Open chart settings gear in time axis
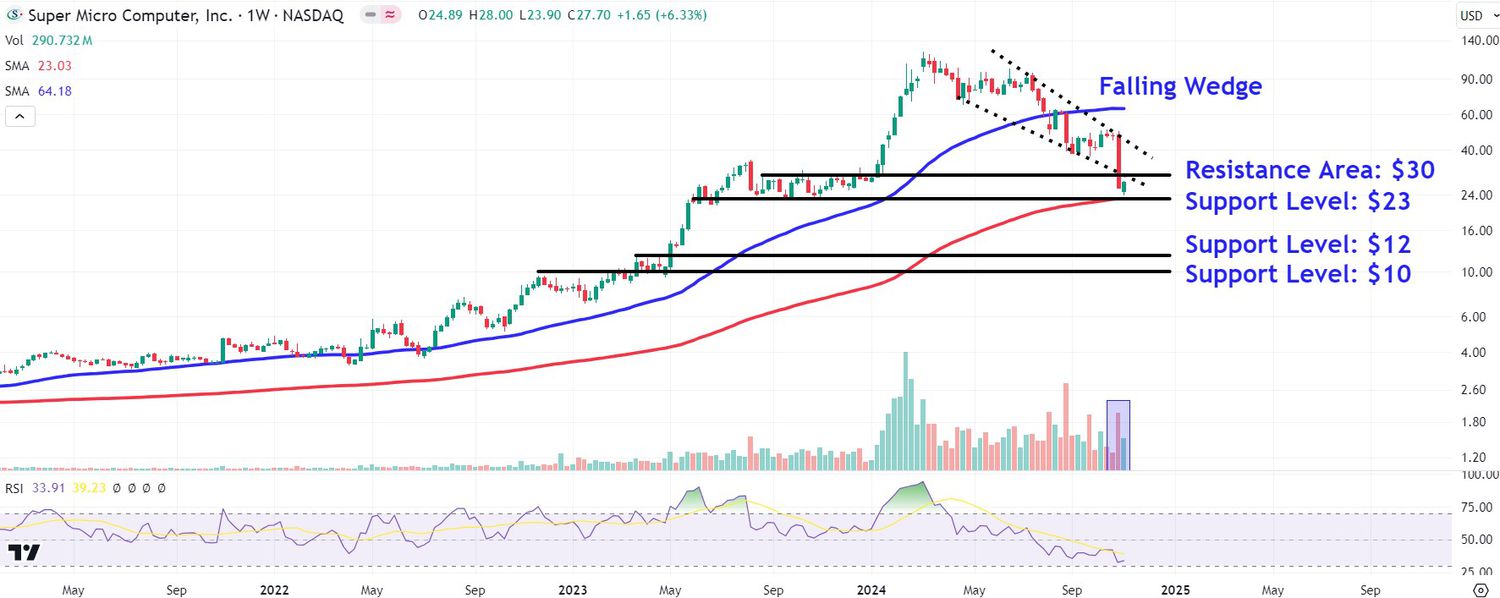Image resolution: width=1500 pixels, height=598 pixels. [x=1481, y=590]
